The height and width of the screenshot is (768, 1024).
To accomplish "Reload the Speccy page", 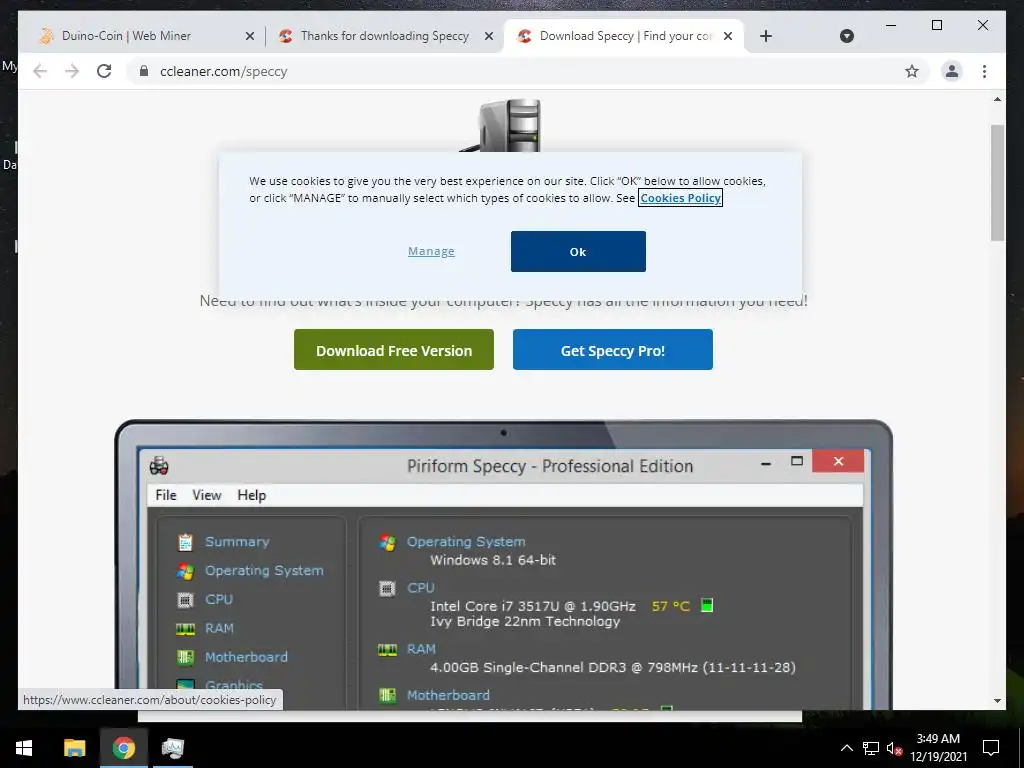I will [104, 71].
